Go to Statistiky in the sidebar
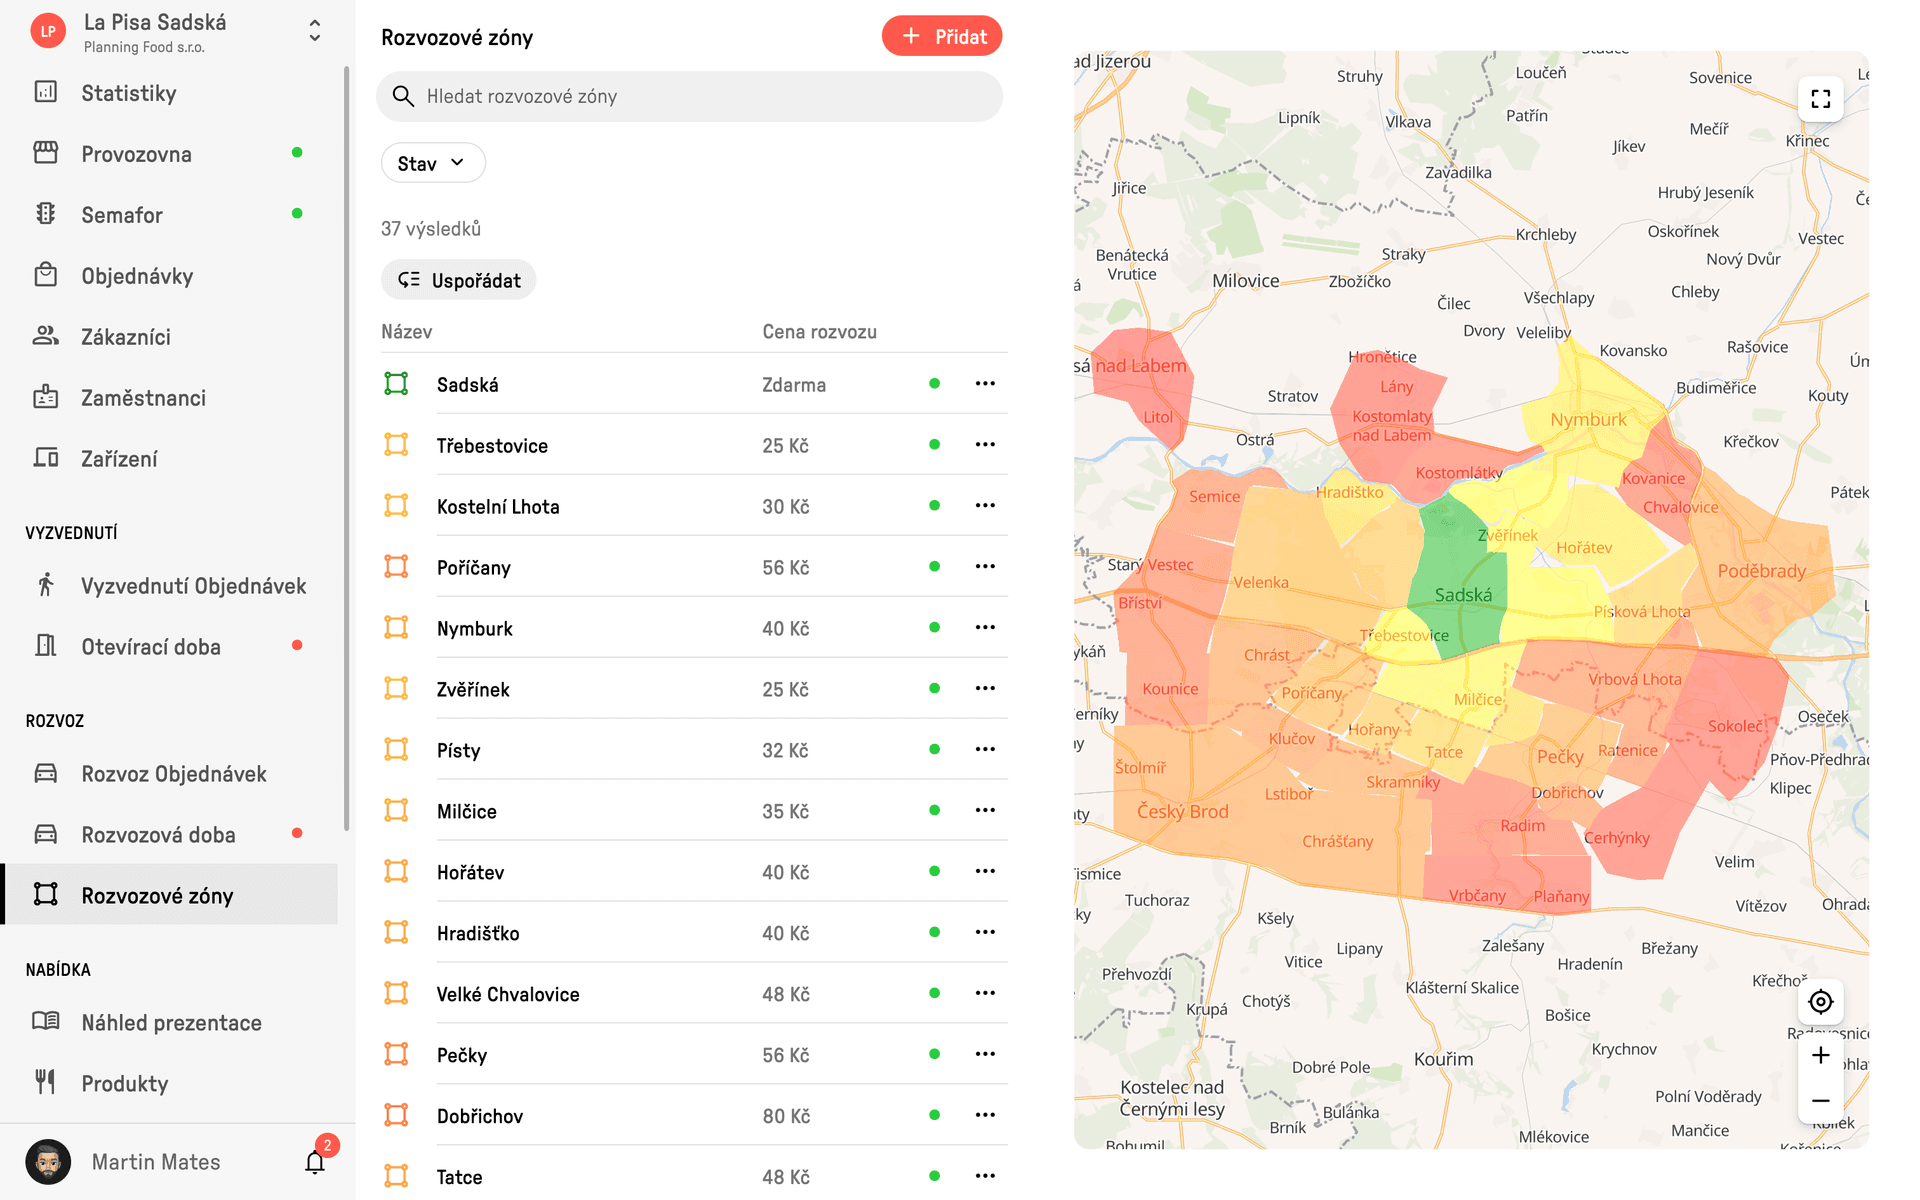 tap(129, 93)
